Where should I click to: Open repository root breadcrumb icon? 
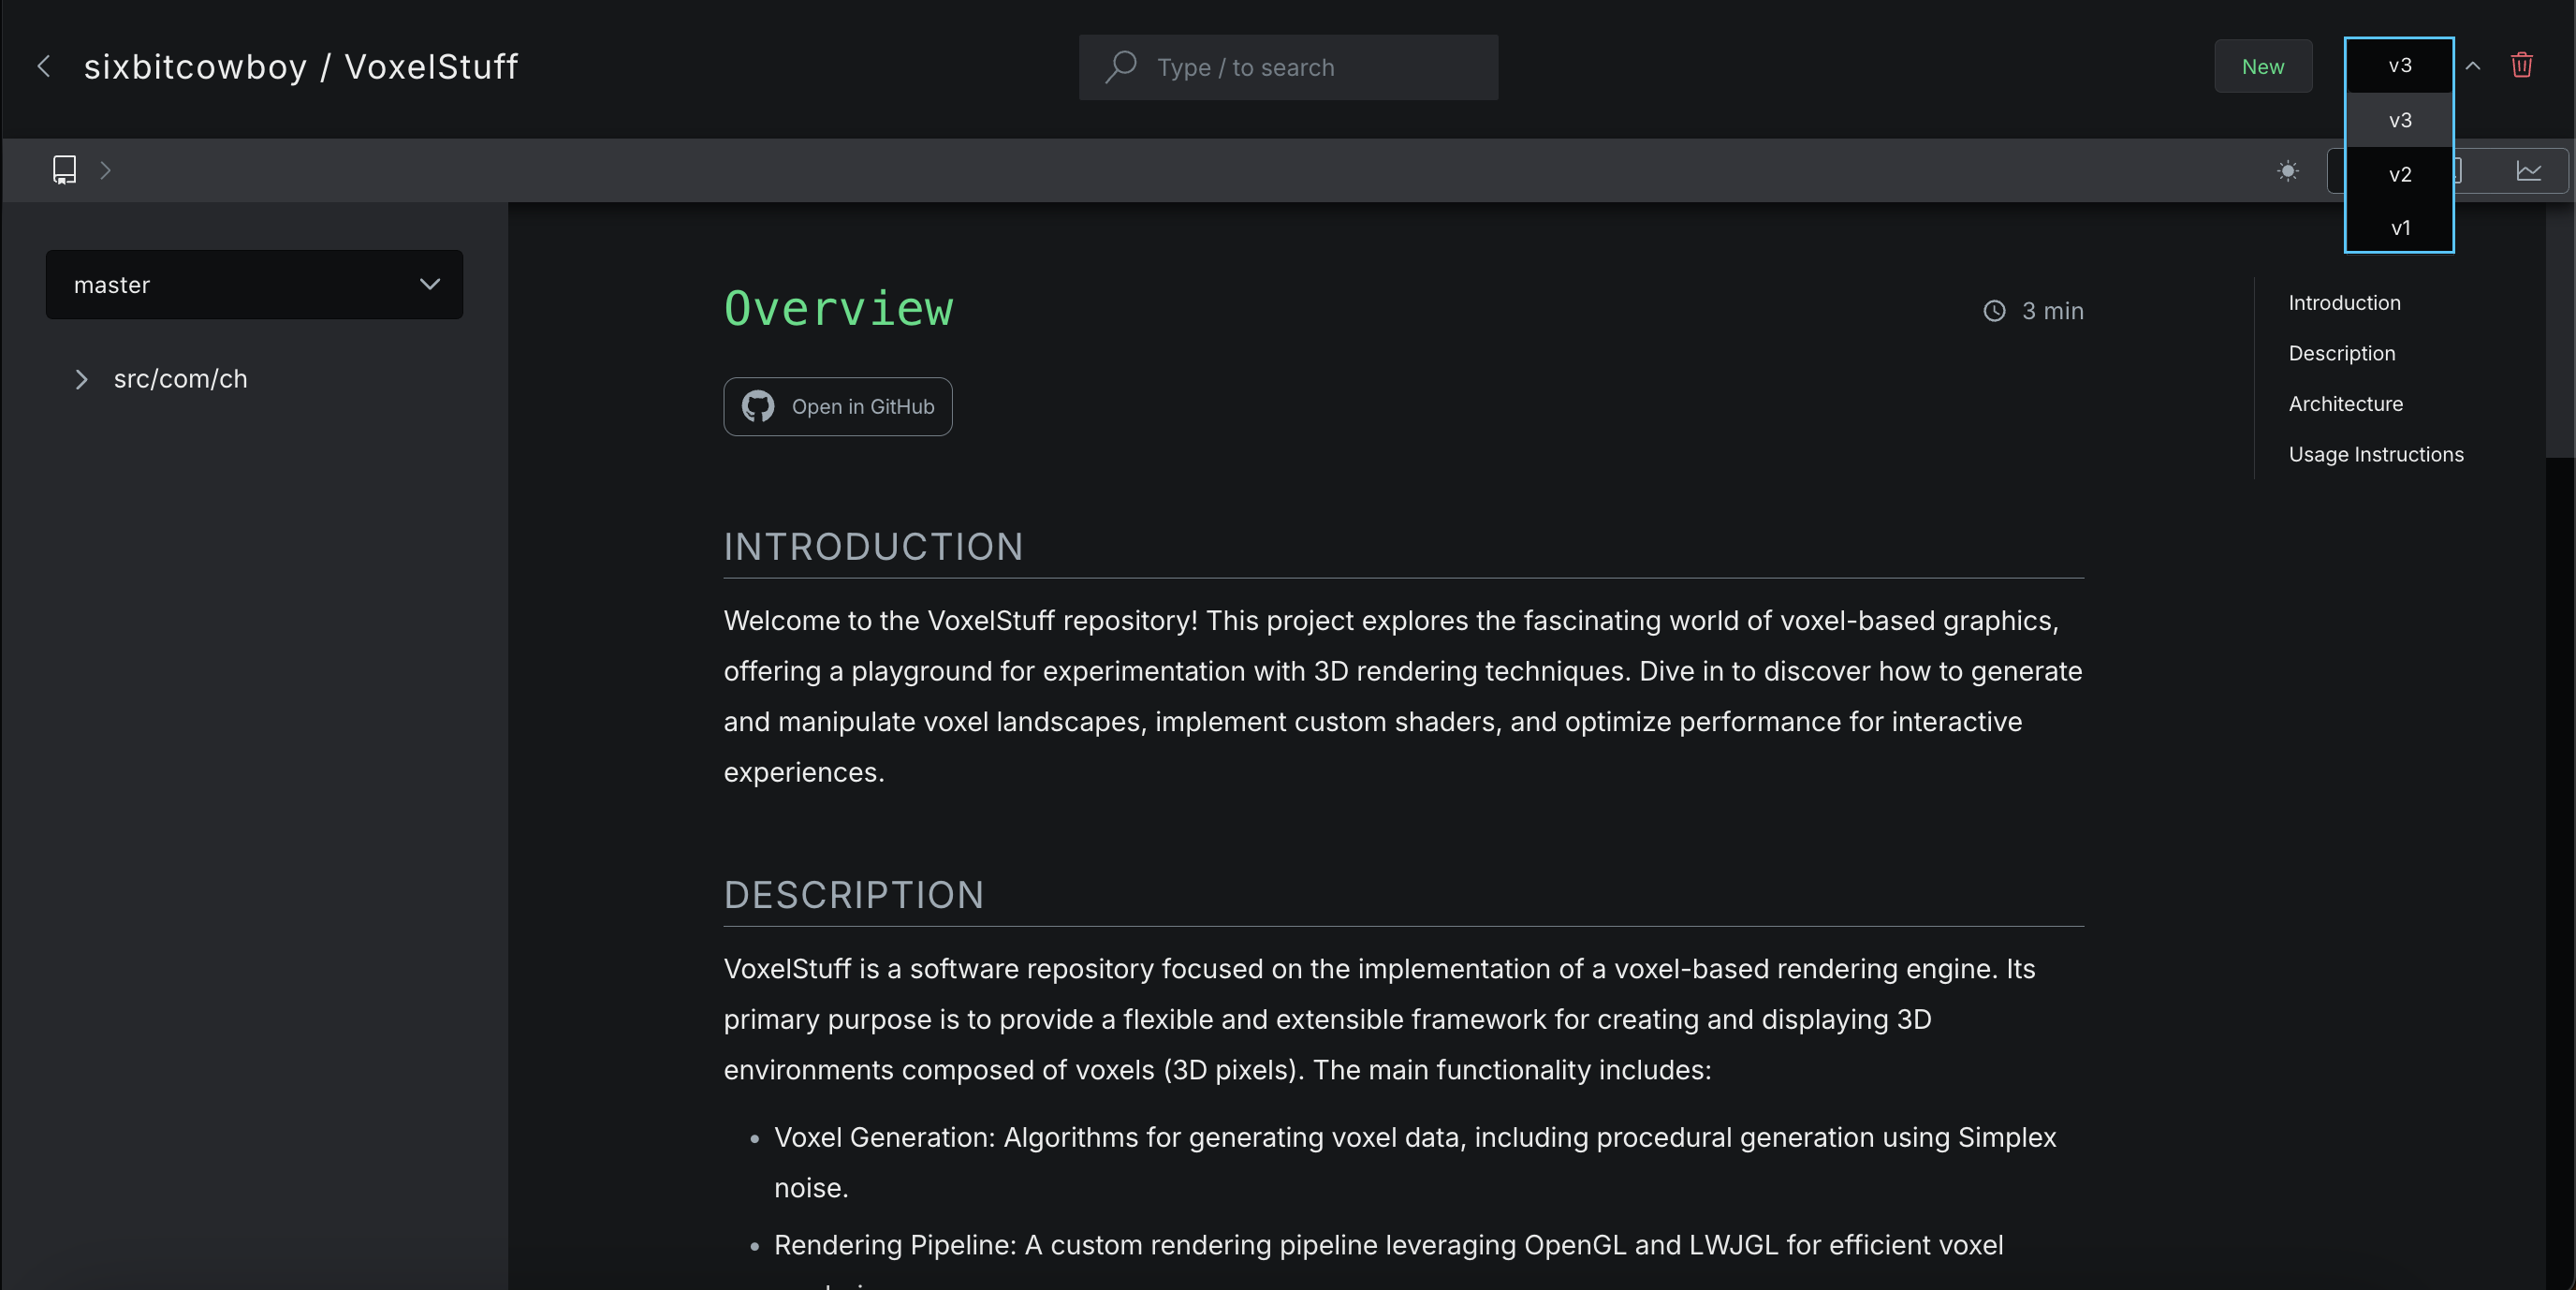pos(65,170)
